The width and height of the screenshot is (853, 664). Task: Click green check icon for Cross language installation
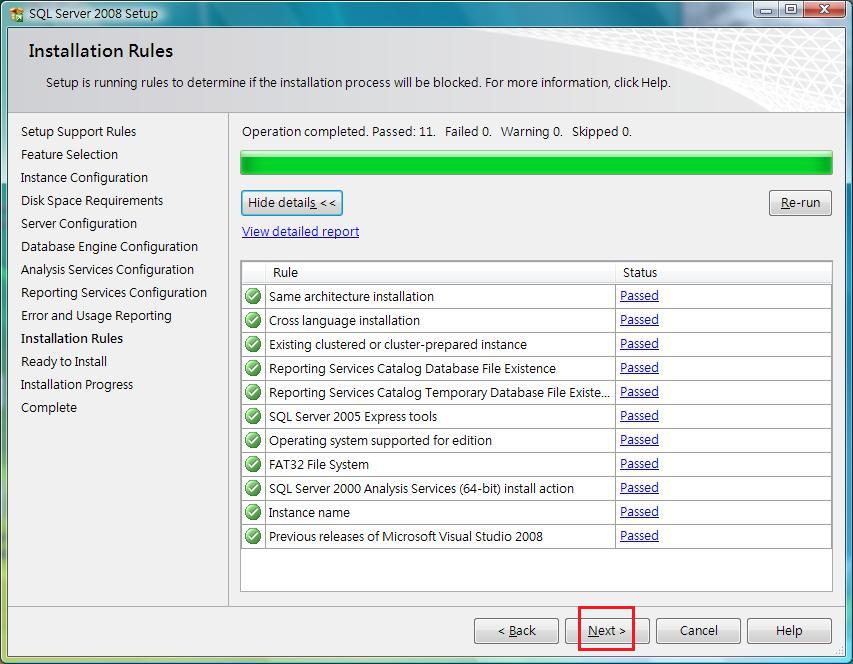pos(253,320)
